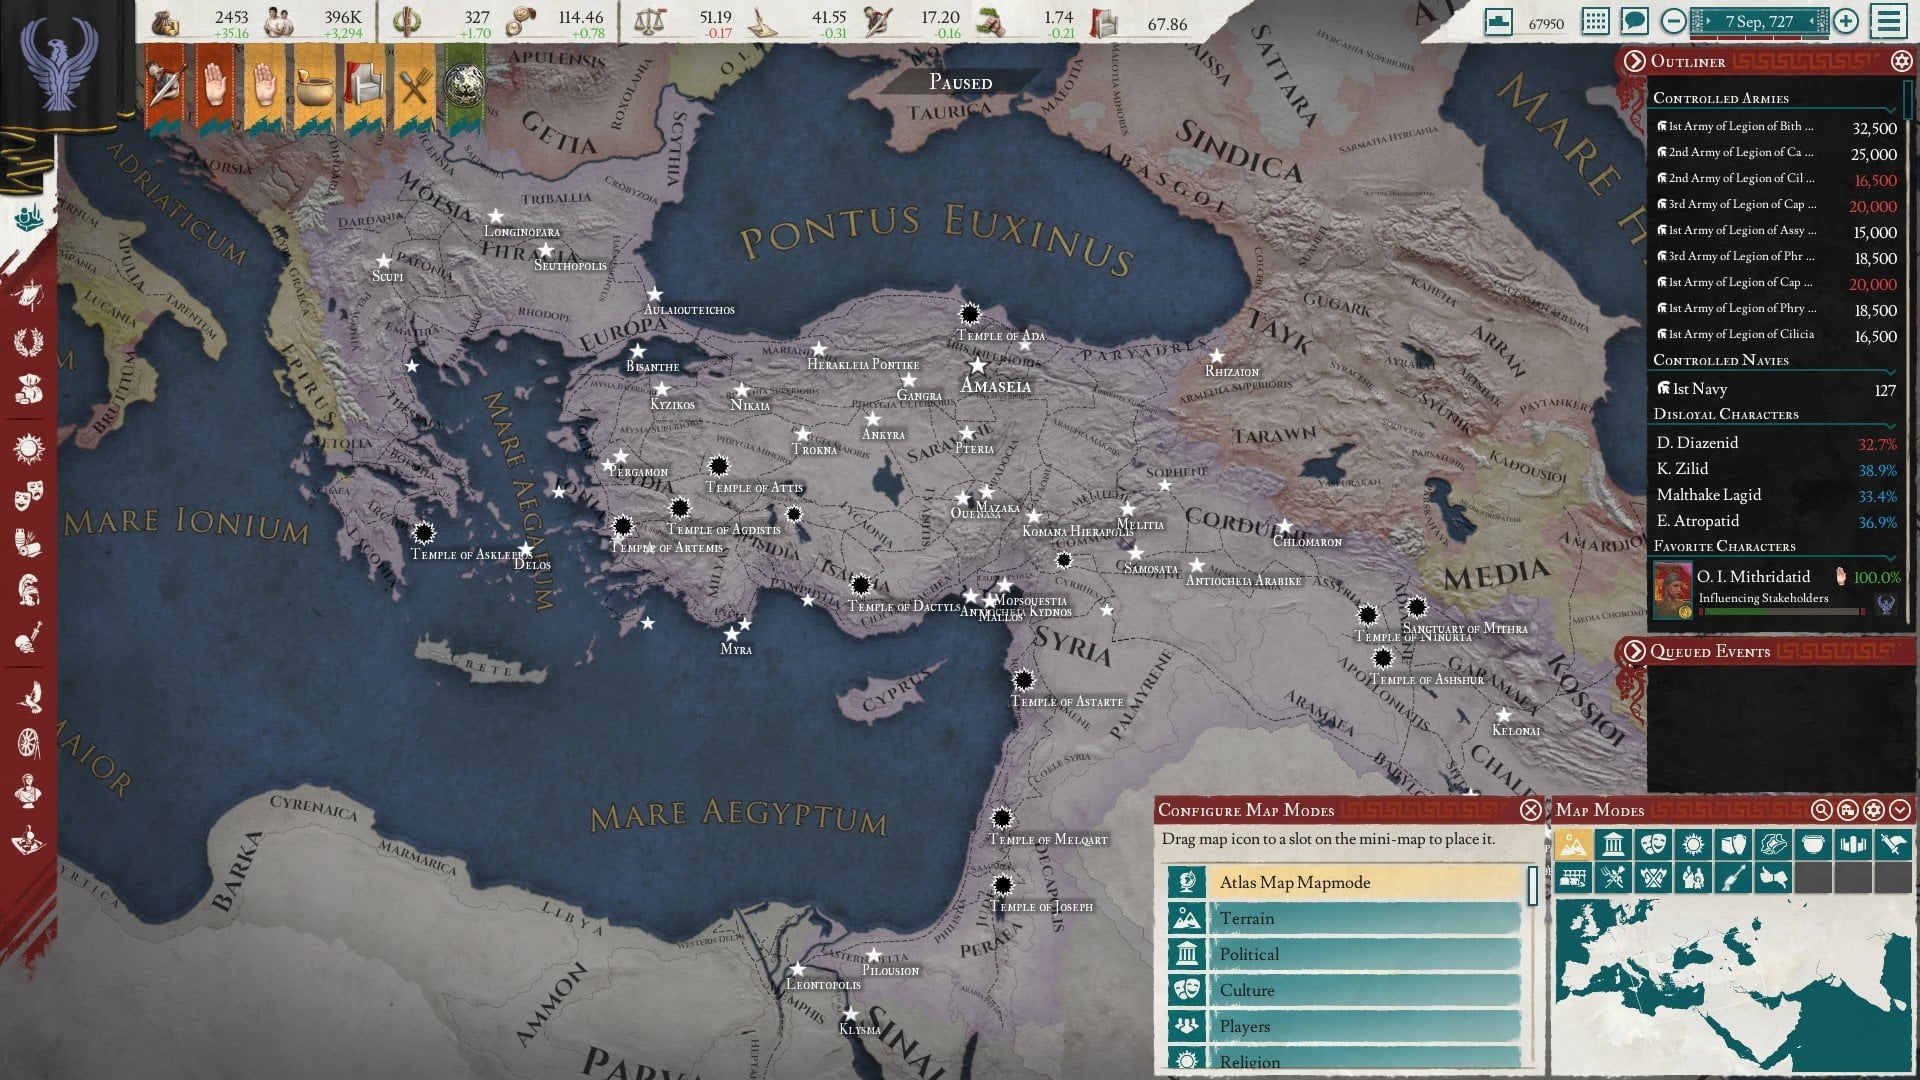Click the food bowl alert banner
Viewport: 1920px width, 1080px height.
click(314, 89)
